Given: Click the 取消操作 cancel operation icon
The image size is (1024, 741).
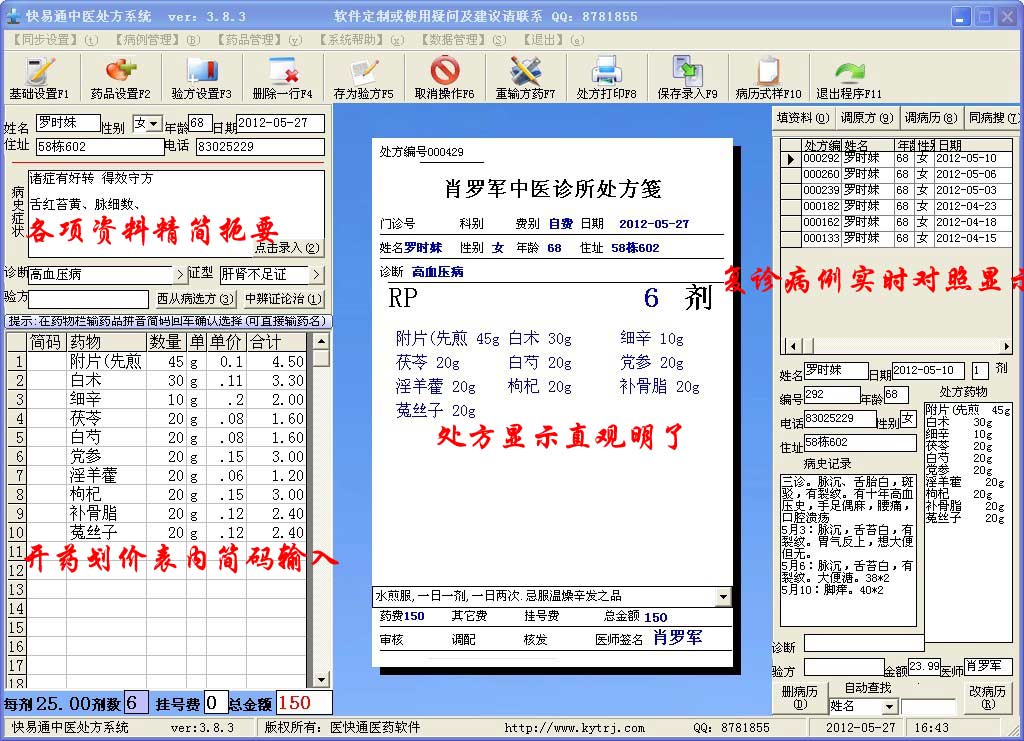Looking at the screenshot, I should pos(444,77).
